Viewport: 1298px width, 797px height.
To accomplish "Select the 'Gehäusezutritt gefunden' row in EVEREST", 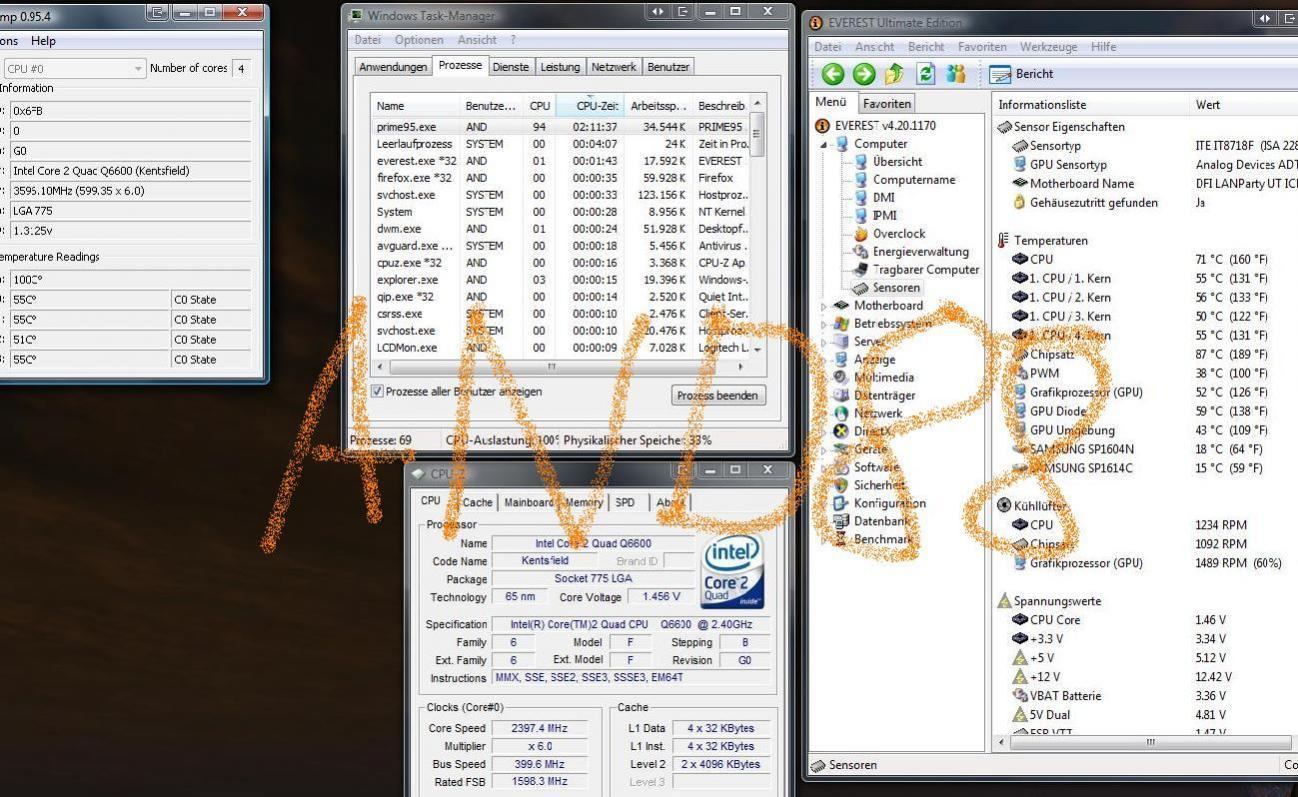I will [x=1145, y=203].
